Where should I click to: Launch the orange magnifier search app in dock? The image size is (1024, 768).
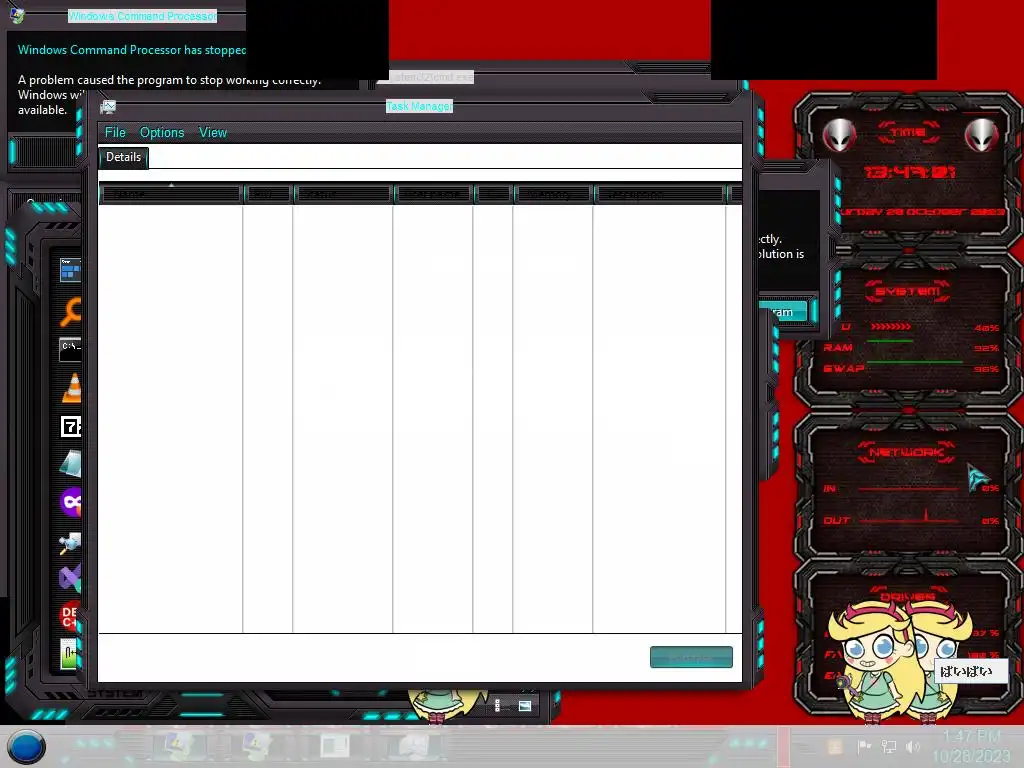71,311
